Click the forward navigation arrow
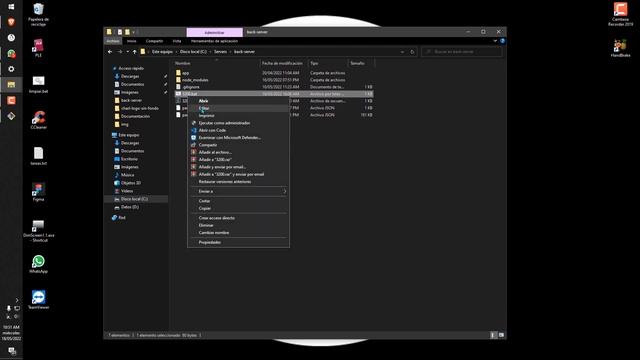The height and width of the screenshot is (360, 640). coord(120,52)
